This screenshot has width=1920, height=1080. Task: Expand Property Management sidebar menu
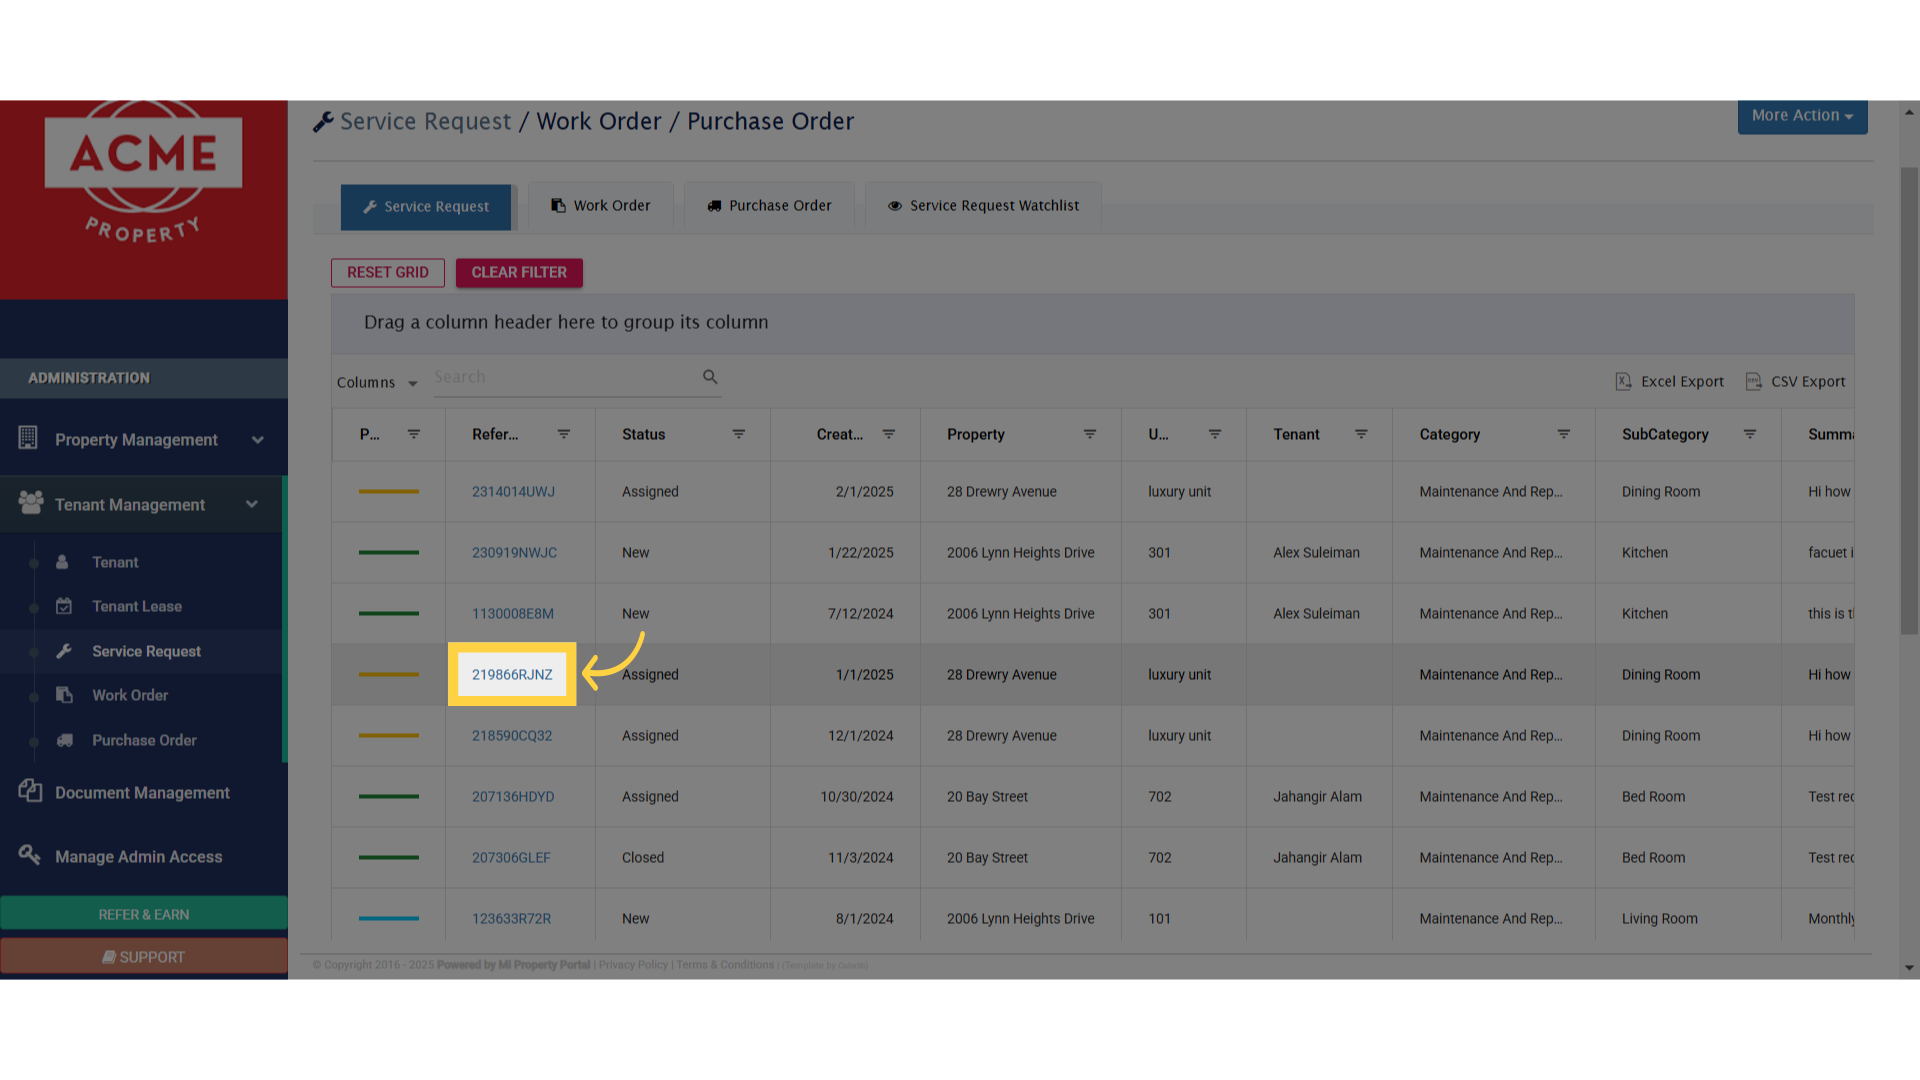coord(257,440)
